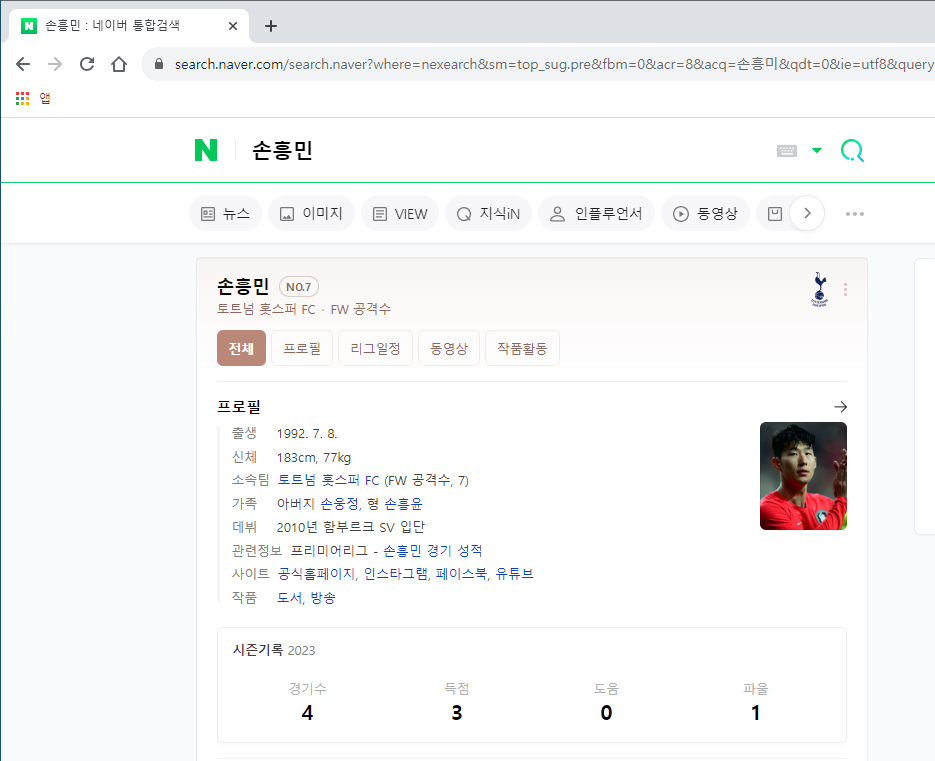
Task: Open the 인스타그램 site link
Action: coord(396,574)
